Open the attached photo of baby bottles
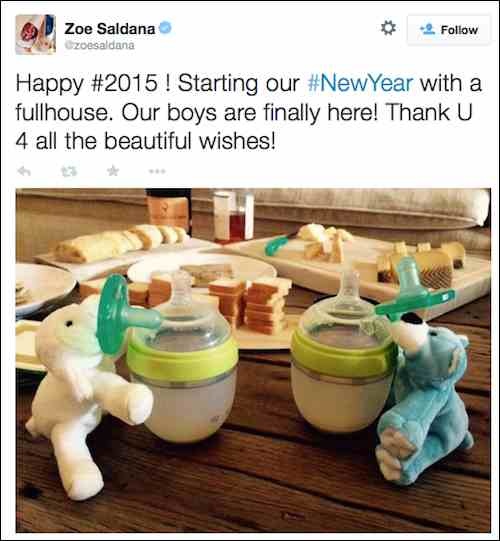Image resolution: width=500 pixels, height=541 pixels. click(253, 360)
